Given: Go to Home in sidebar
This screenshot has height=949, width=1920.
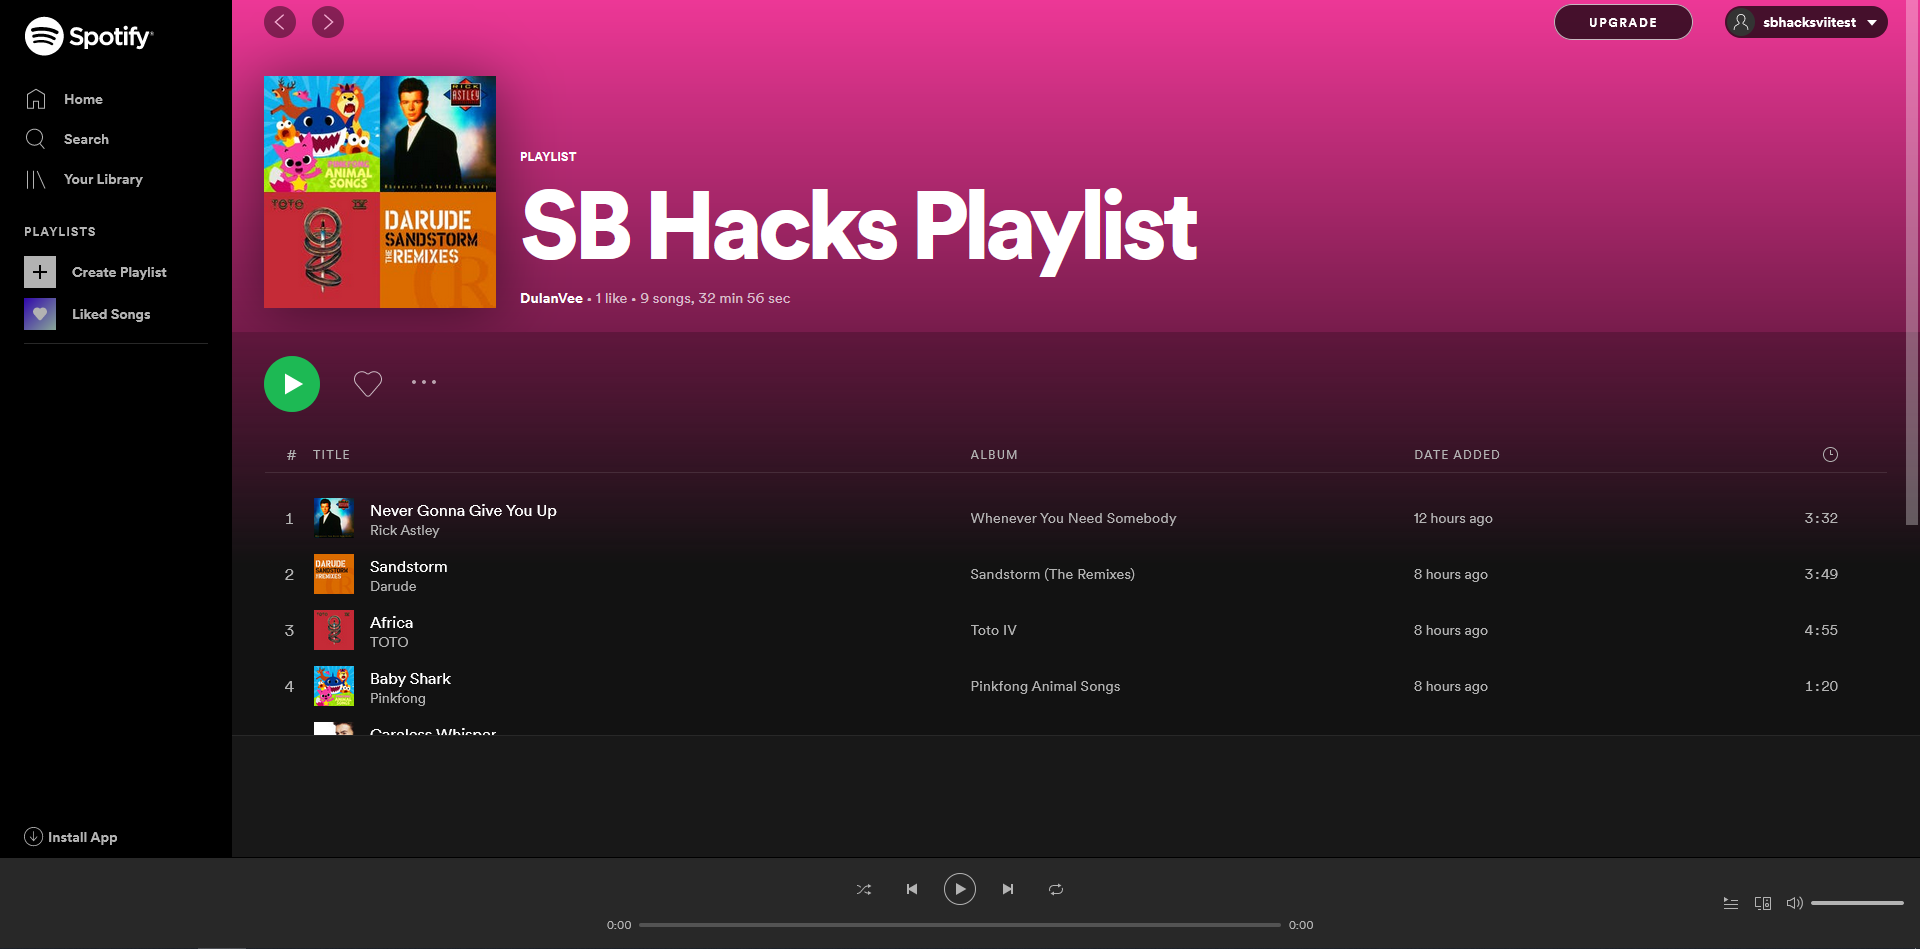Looking at the screenshot, I should (64, 99).
